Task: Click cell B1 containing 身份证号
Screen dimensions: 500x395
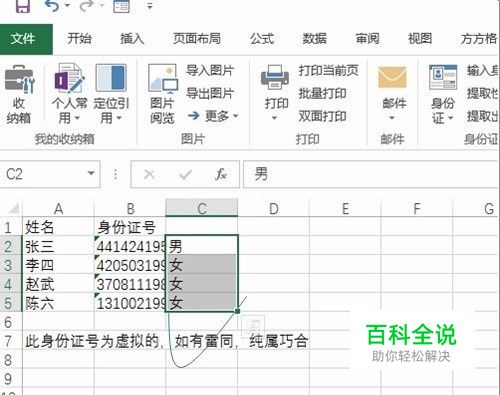Action: click(130, 227)
